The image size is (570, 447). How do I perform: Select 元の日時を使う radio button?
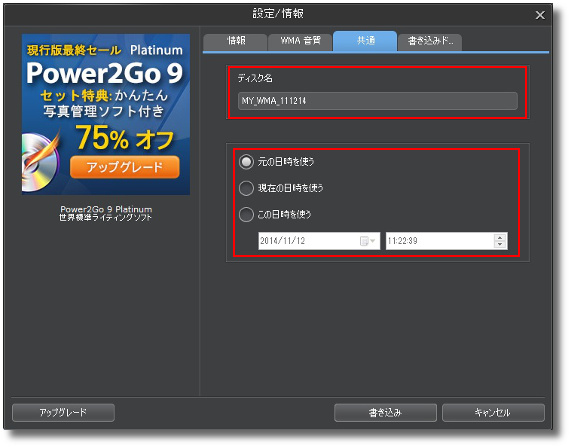246,162
